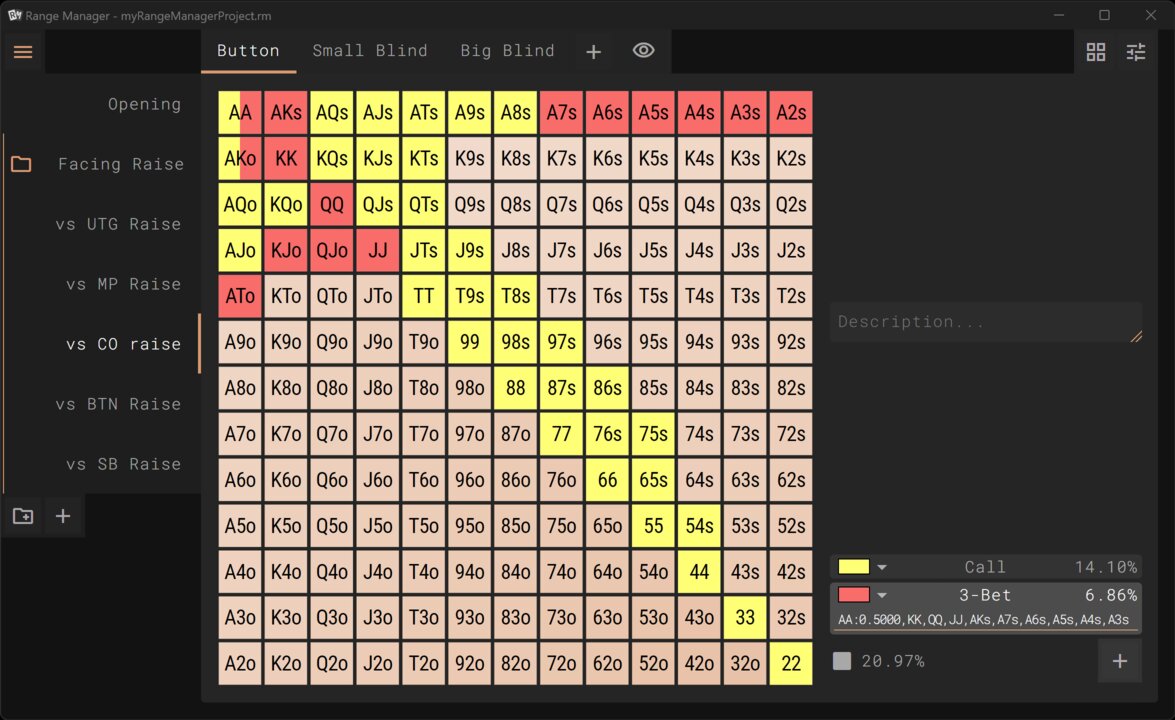Create a new folder in the sidebar
The height and width of the screenshot is (720, 1175).
tap(22, 516)
